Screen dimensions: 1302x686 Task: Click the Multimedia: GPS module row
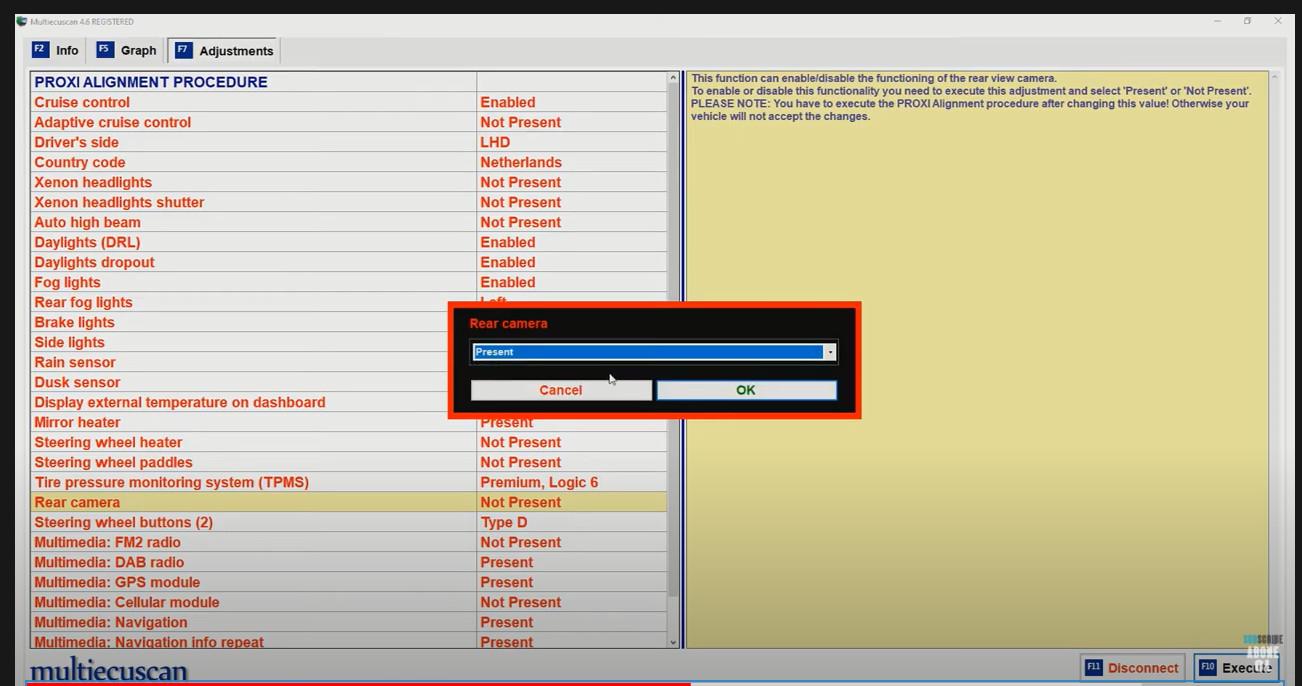pyautogui.click(x=349, y=582)
